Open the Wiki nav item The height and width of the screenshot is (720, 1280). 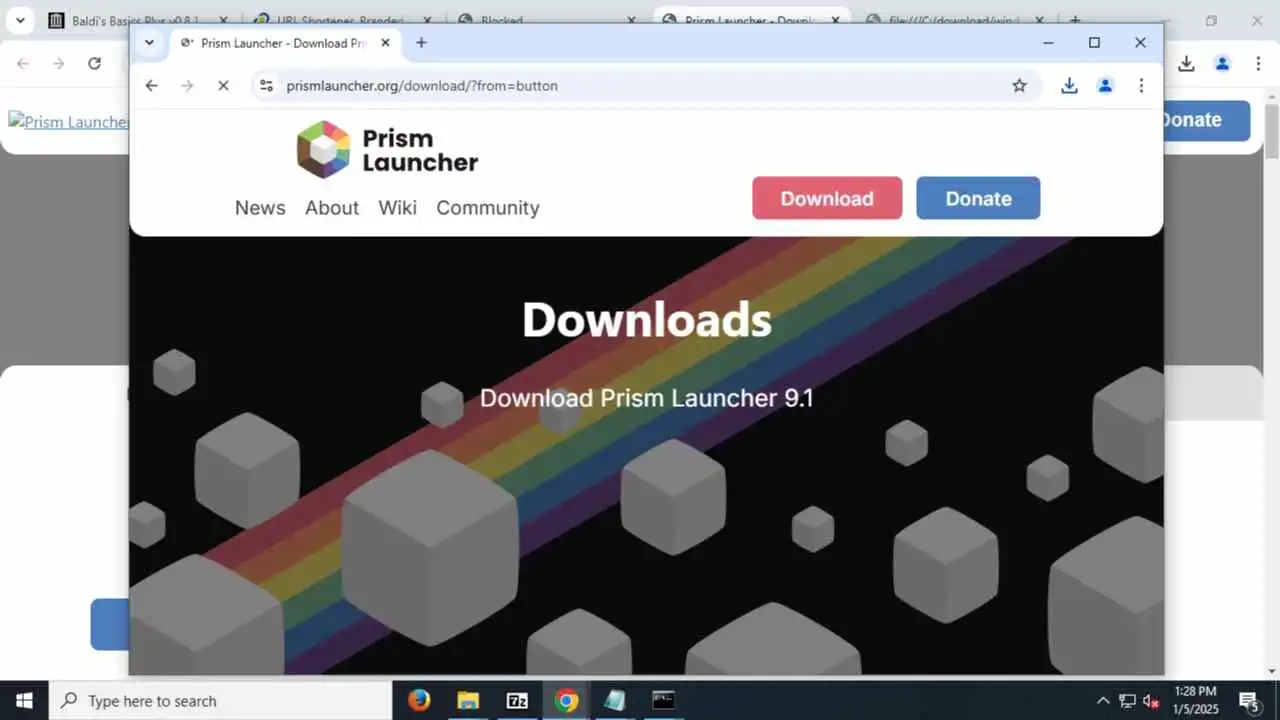point(397,208)
